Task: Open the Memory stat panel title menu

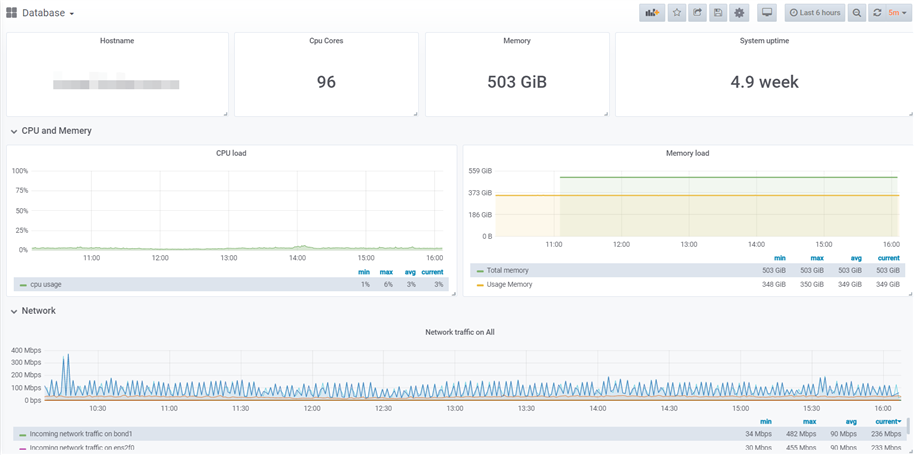Action: (517, 41)
